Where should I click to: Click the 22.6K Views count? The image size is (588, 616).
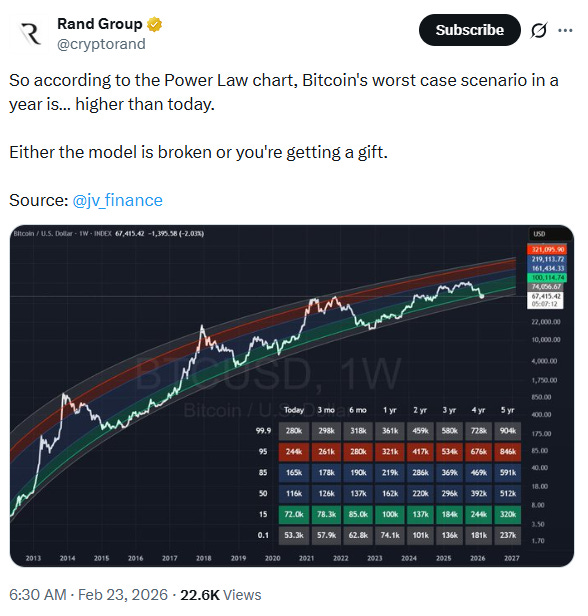(221, 595)
